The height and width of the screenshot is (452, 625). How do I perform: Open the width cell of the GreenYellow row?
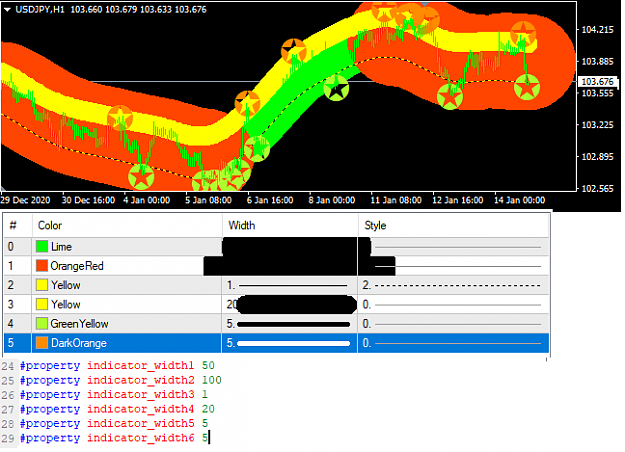(x=290, y=324)
